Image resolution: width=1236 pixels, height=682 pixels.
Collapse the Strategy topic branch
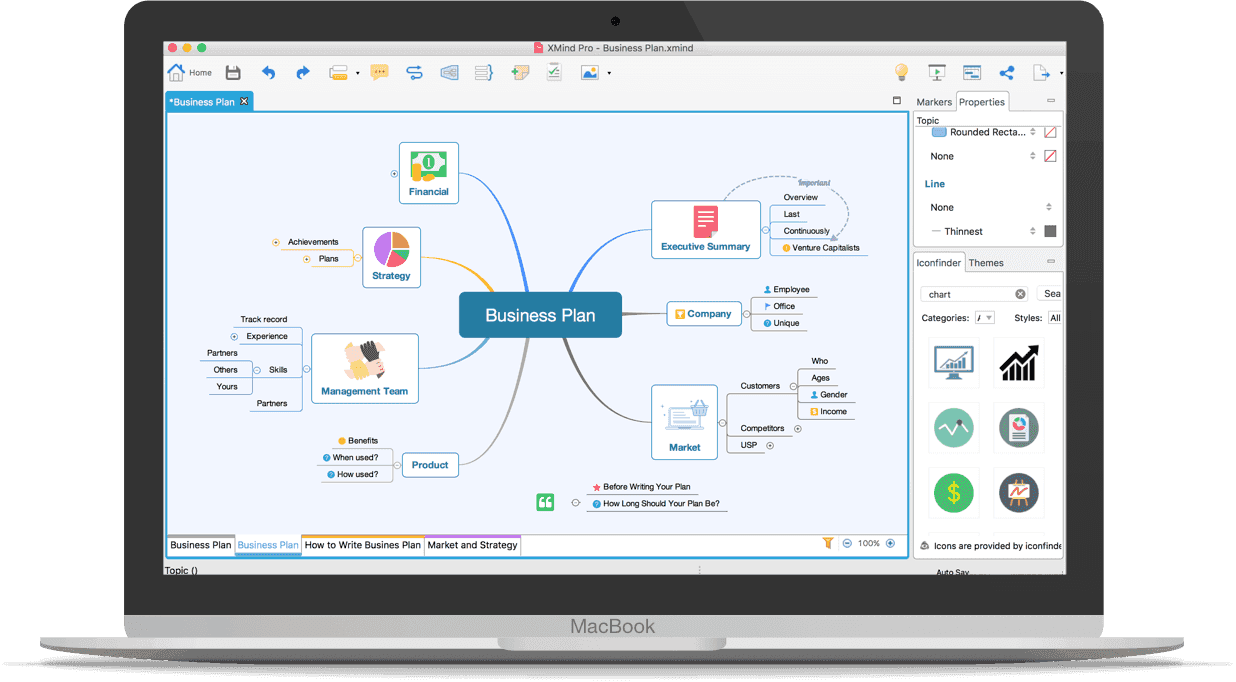pyautogui.click(x=355, y=258)
